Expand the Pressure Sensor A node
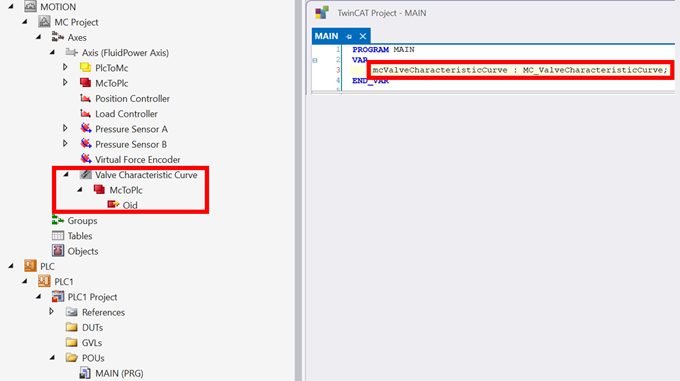The image size is (680, 381). [x=65, y=128]
